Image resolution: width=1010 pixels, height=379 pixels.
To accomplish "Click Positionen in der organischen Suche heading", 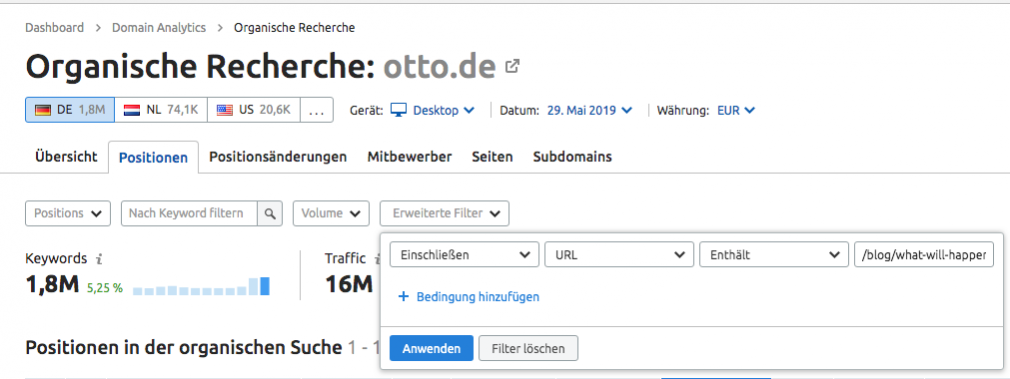I will pos(184,348).
